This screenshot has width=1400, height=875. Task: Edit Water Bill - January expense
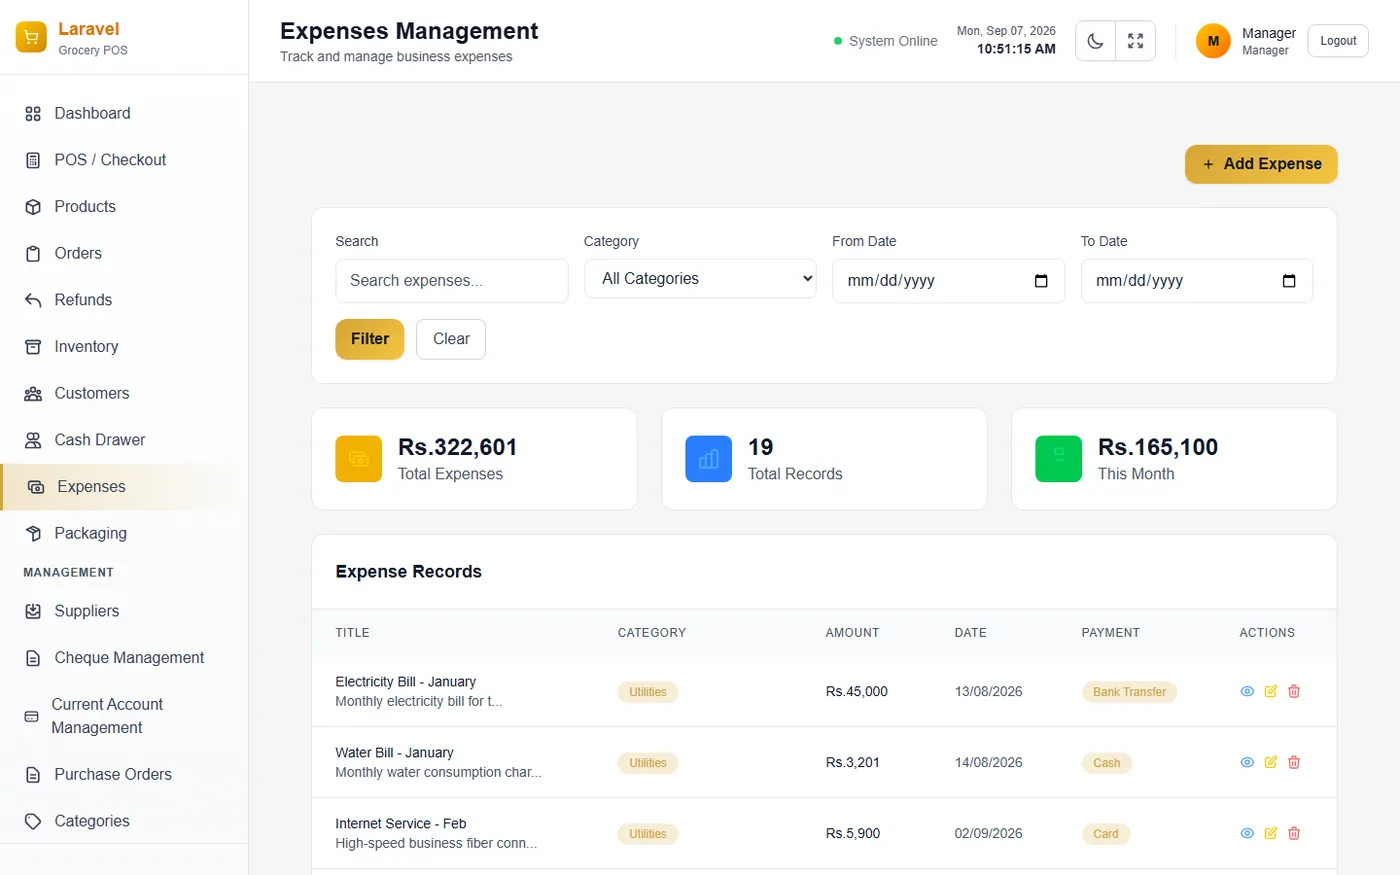[x=1270, y=762]
